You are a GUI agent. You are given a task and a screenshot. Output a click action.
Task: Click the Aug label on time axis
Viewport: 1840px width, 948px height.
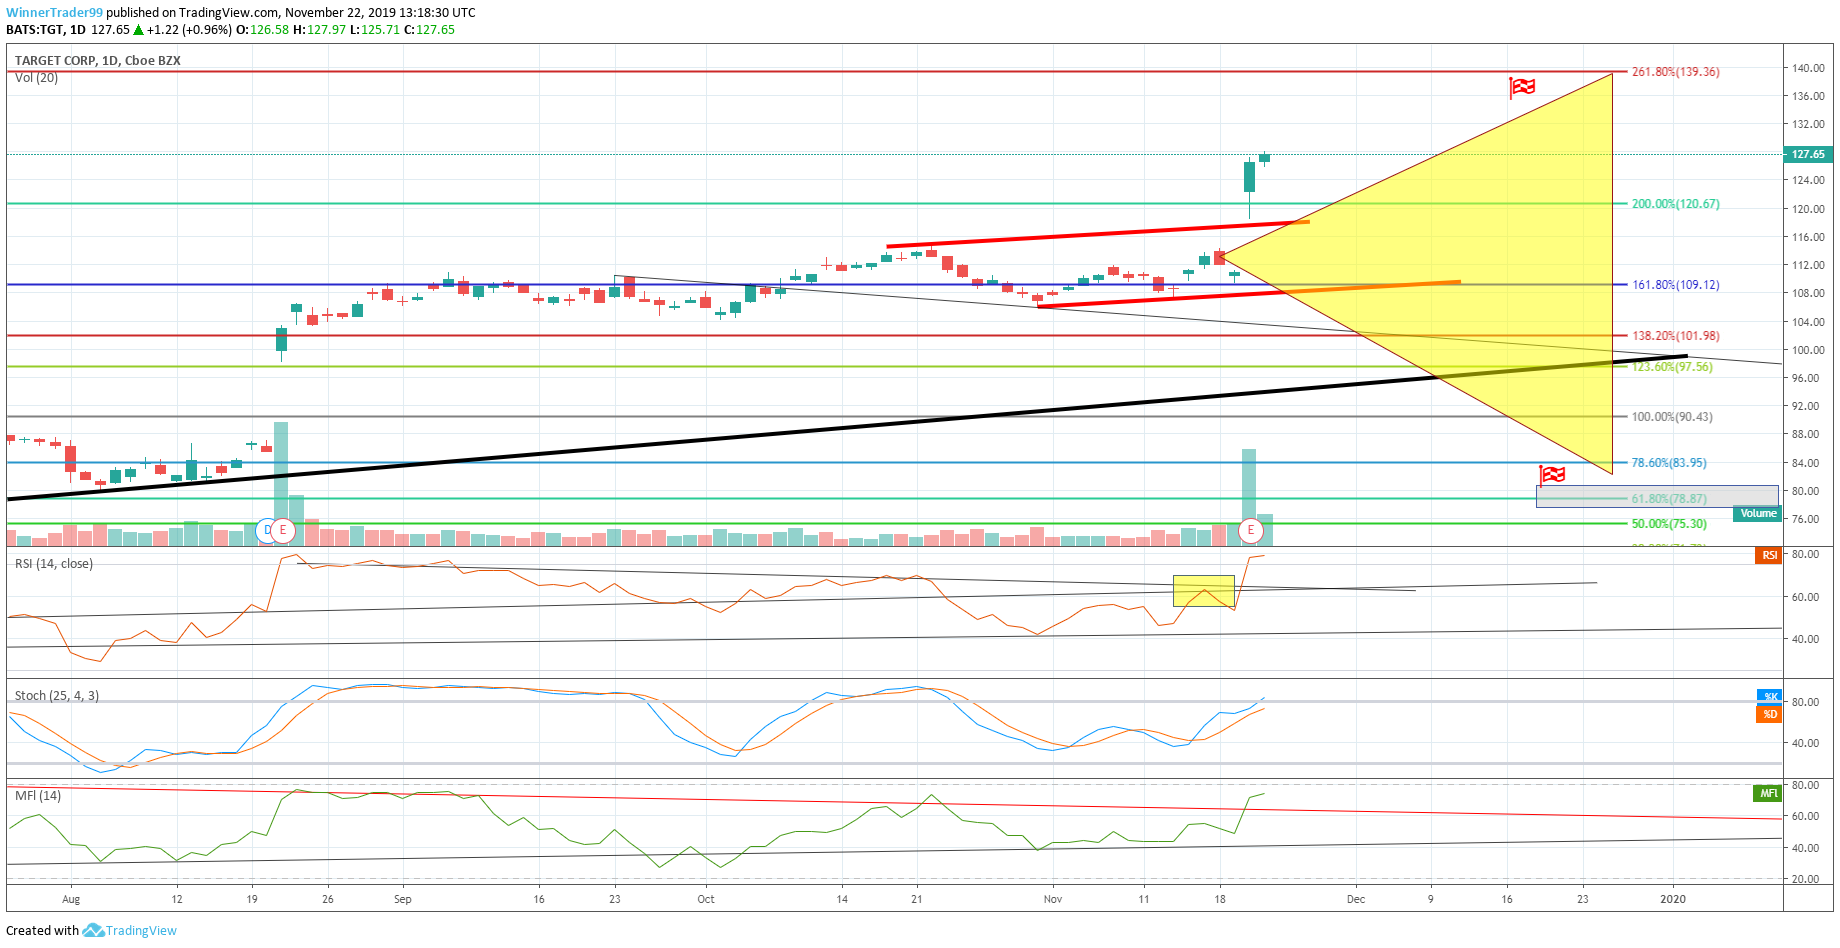71,899
